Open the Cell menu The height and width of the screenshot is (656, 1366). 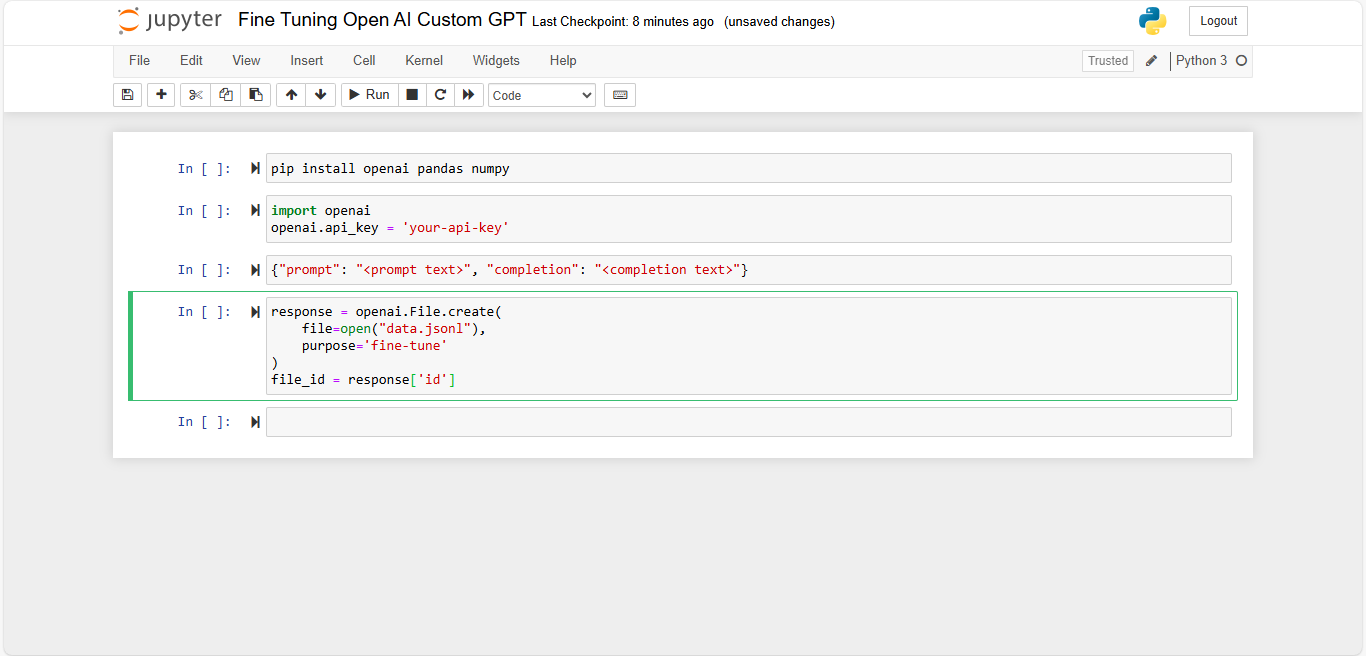point(364,61)
